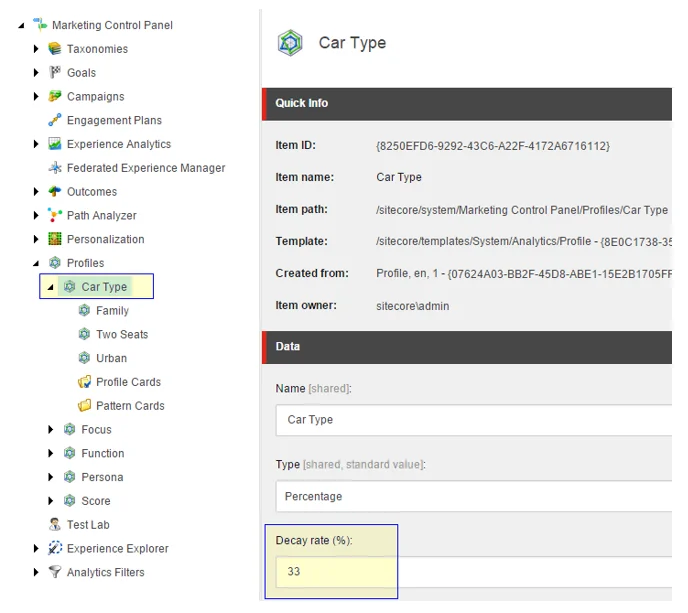Click the Score profile icon
Image resolution: width=688 pixels, height=613 pixels.
69,501
